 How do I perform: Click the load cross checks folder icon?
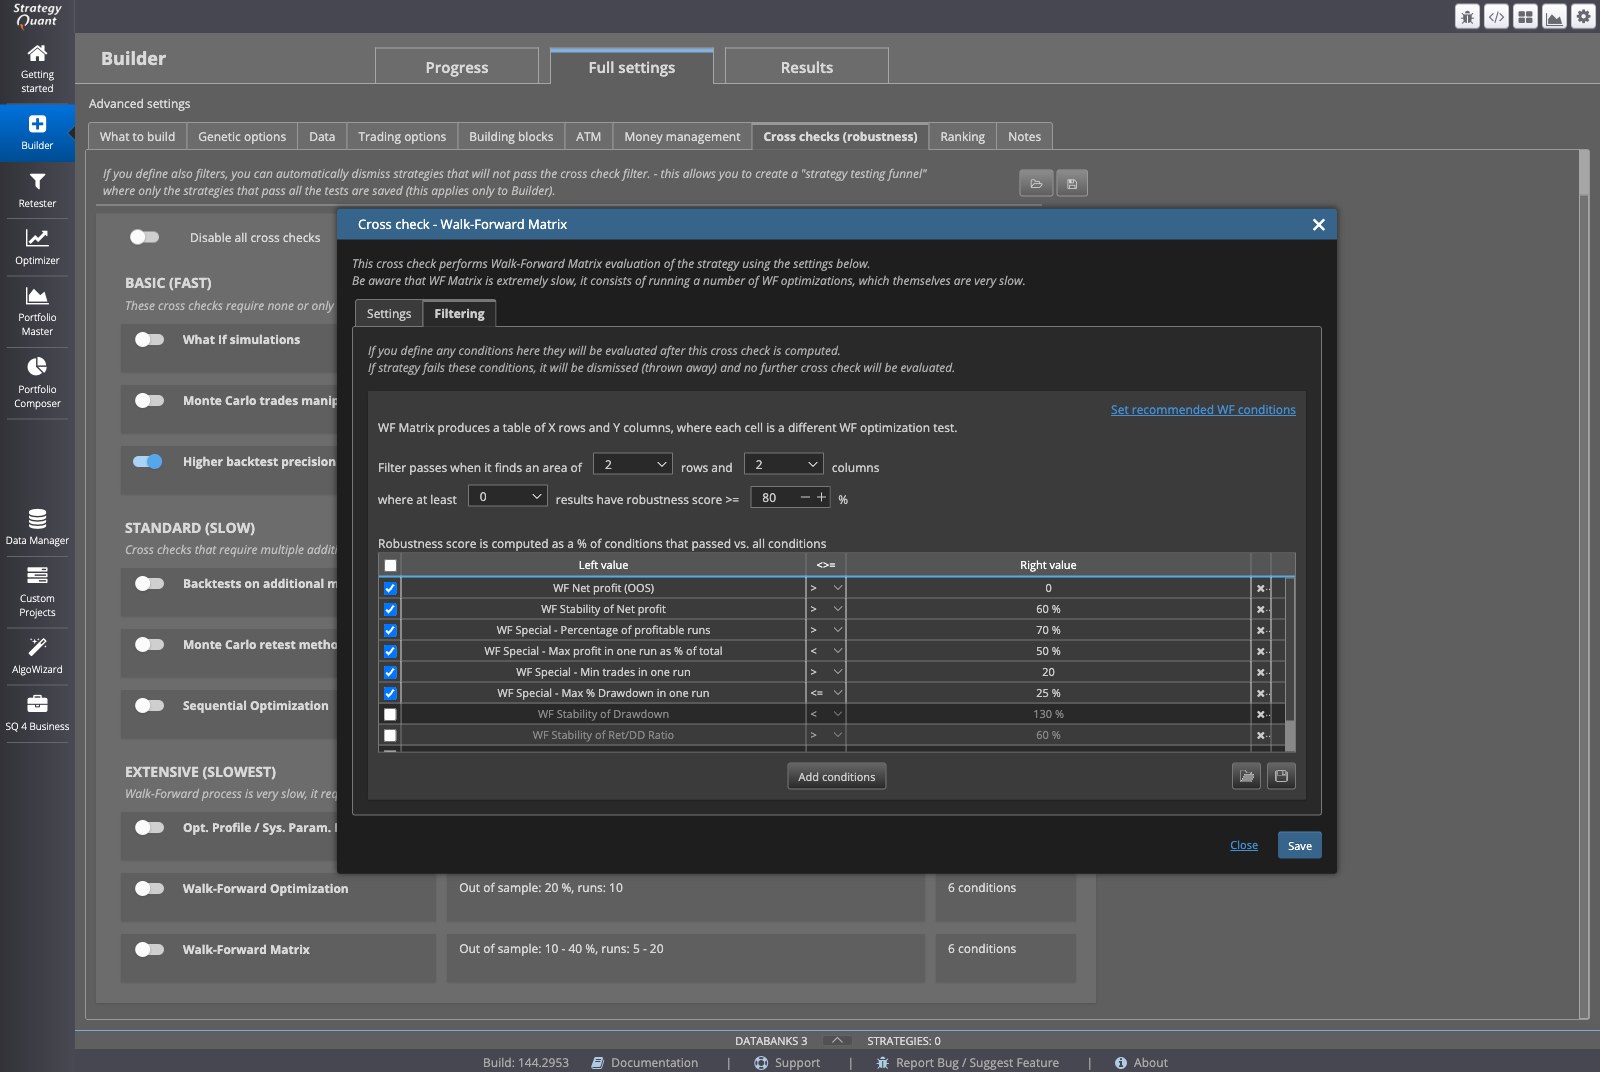click(1036, 183)
